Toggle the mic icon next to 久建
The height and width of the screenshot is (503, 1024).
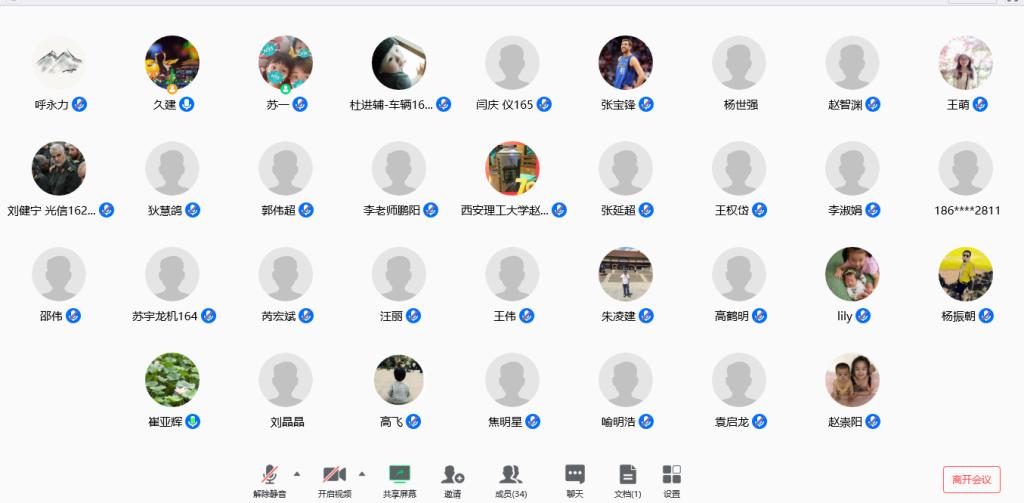(x=187, y=105)
